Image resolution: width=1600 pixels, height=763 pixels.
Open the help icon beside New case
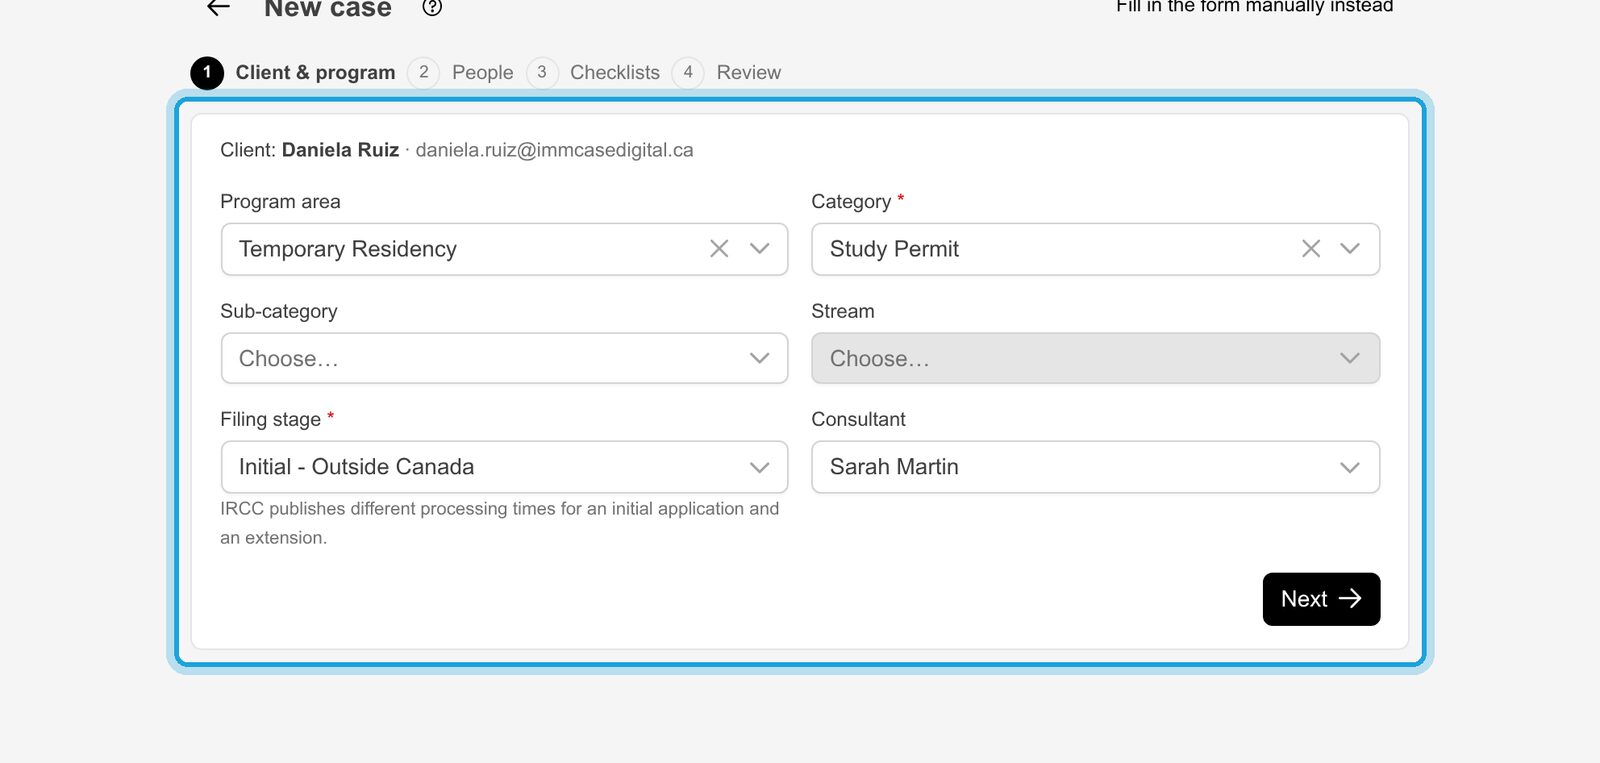coord(432,8)
